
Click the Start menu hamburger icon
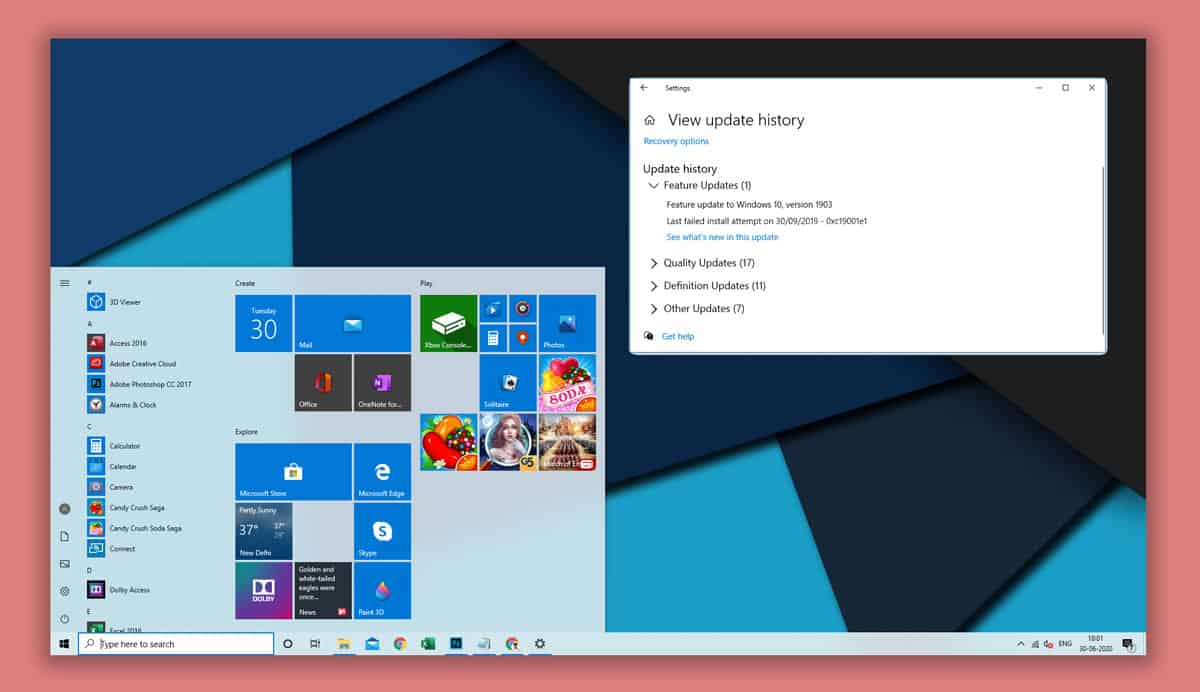tap(65, 283)
